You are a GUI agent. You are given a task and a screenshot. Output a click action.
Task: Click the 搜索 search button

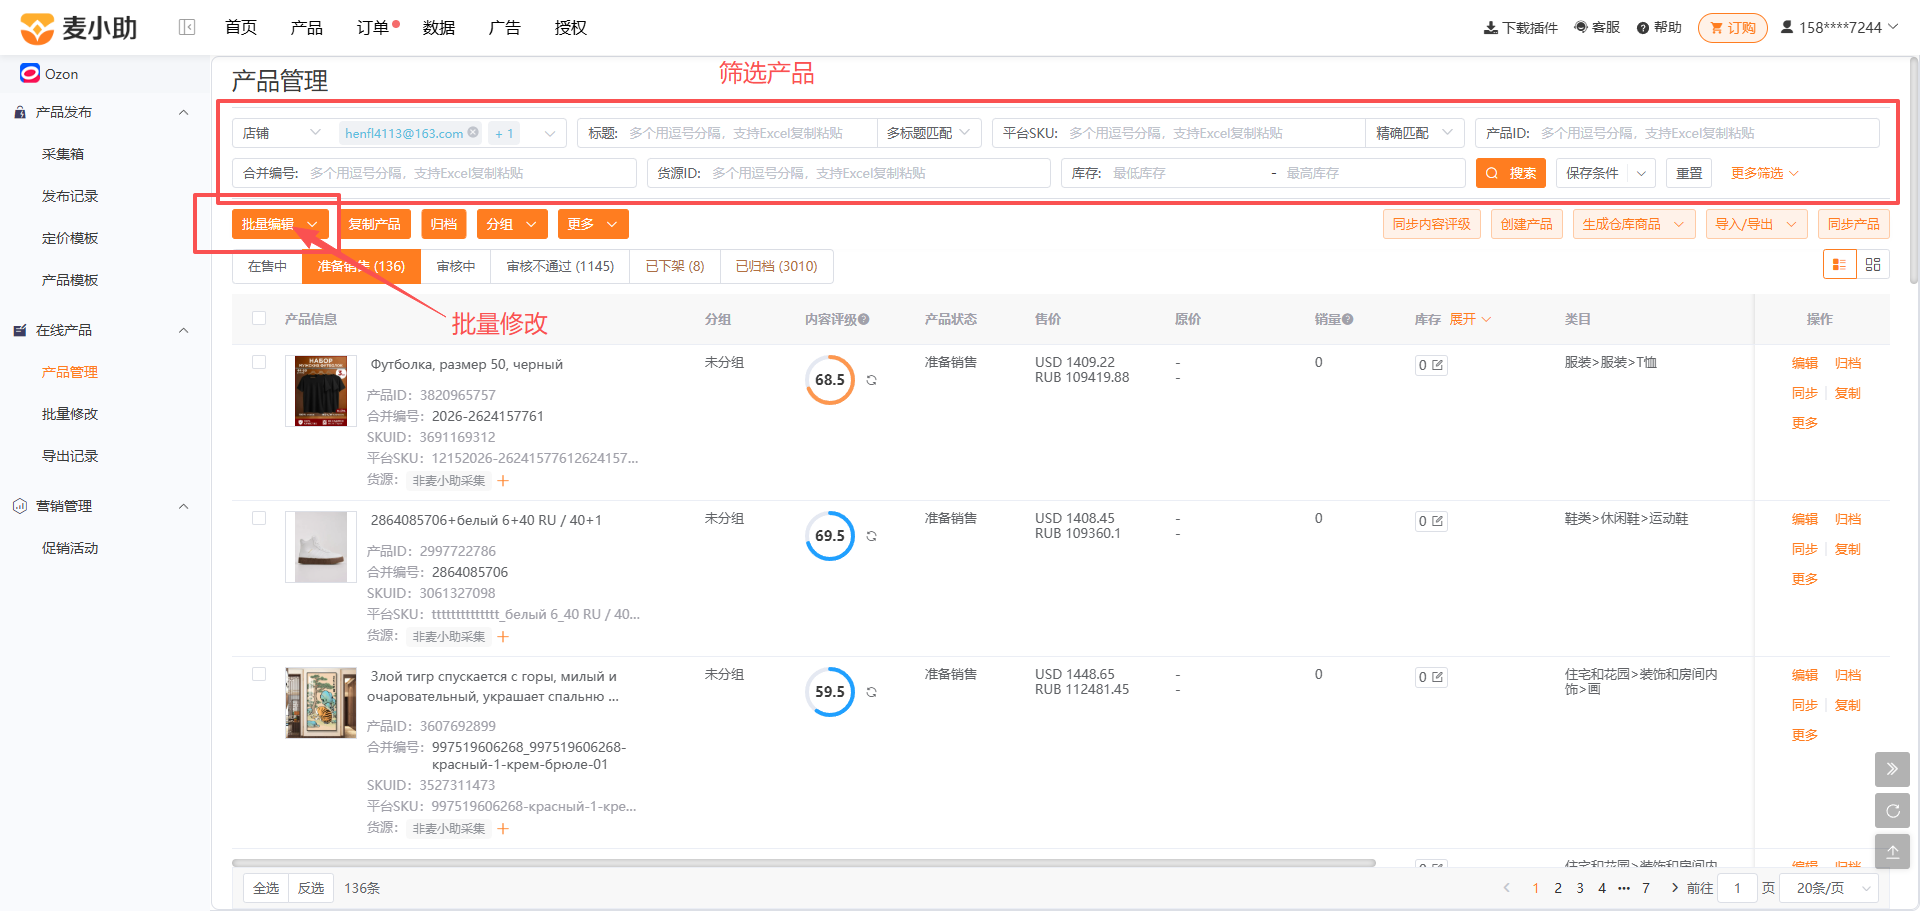[1511, 173]
